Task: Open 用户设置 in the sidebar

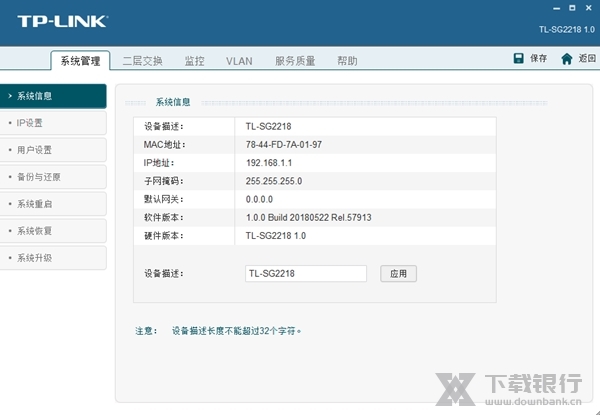Action: tap(53, 150)
